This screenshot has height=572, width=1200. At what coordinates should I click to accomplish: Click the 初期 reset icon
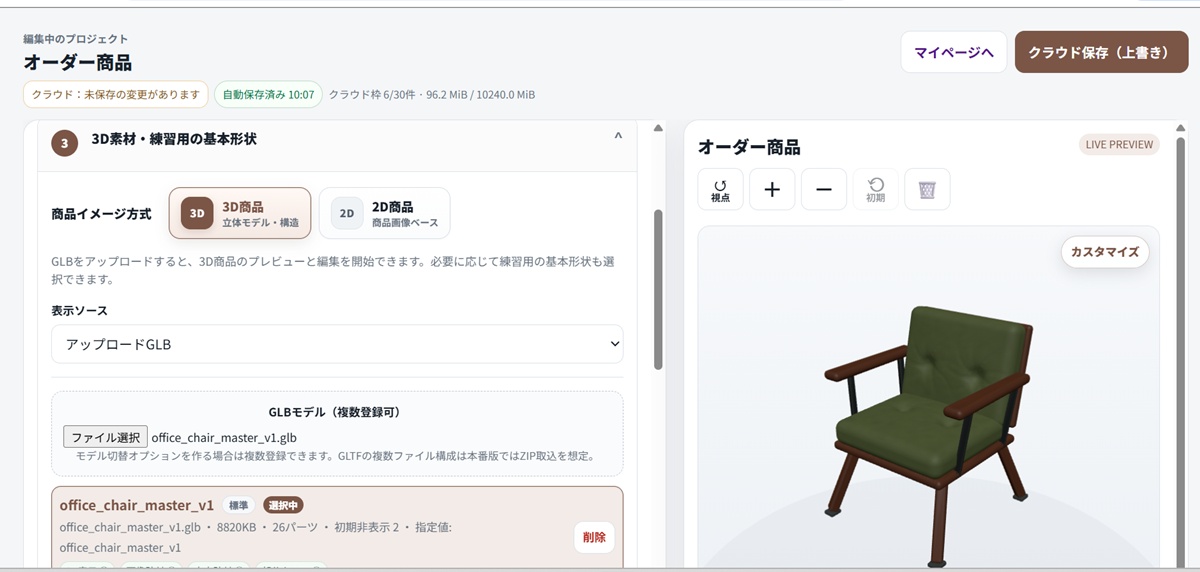876,189
